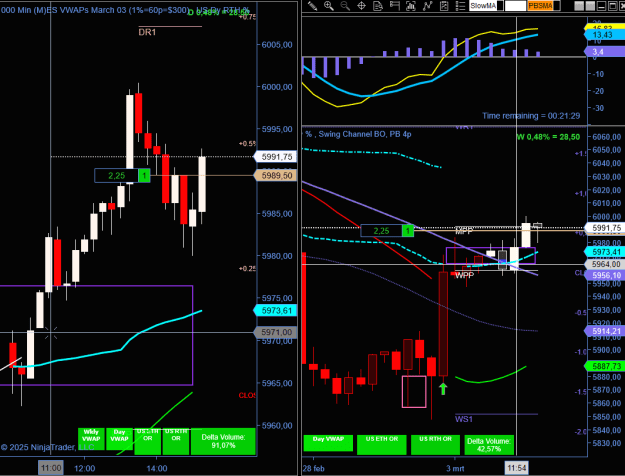Toggle Day VWAP button on right chart
This screenshot has height=476, width=625.
tap(328, 443)
